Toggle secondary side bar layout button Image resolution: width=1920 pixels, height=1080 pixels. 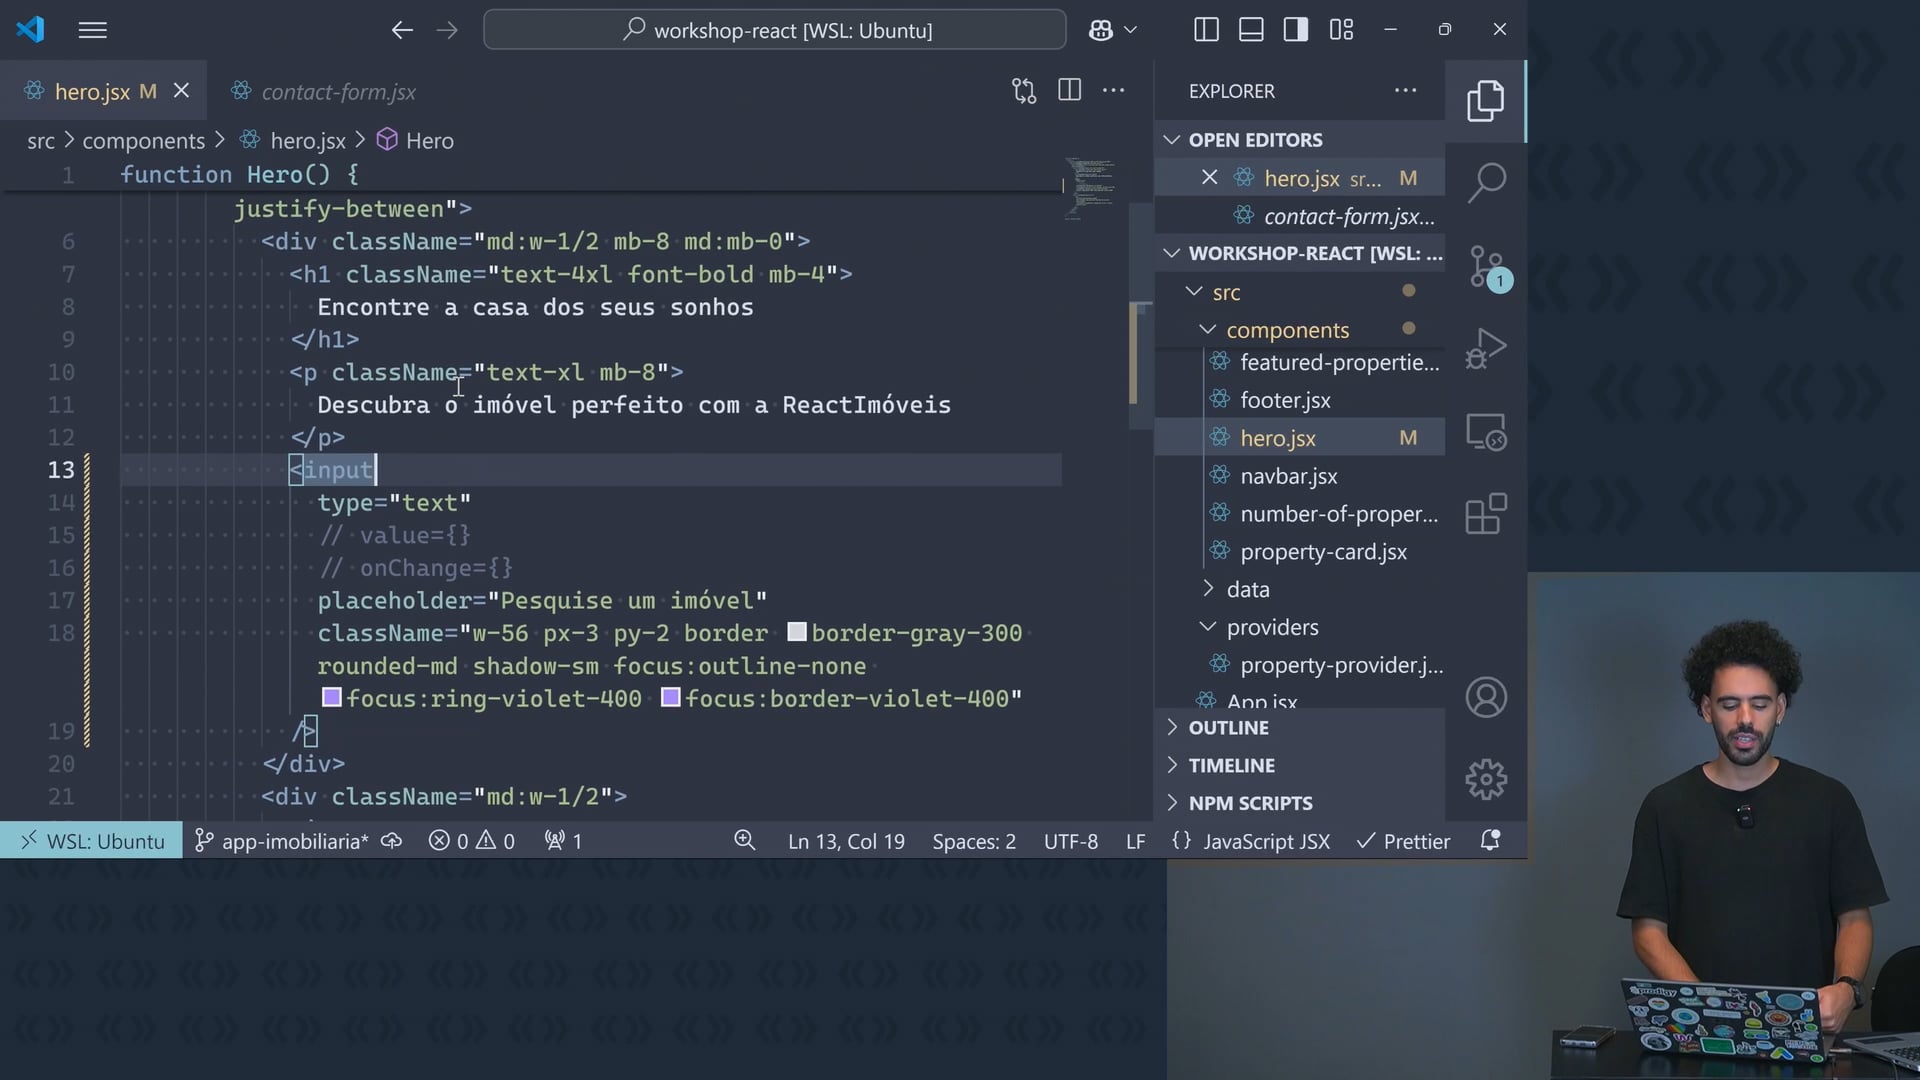pos(1296,30)
